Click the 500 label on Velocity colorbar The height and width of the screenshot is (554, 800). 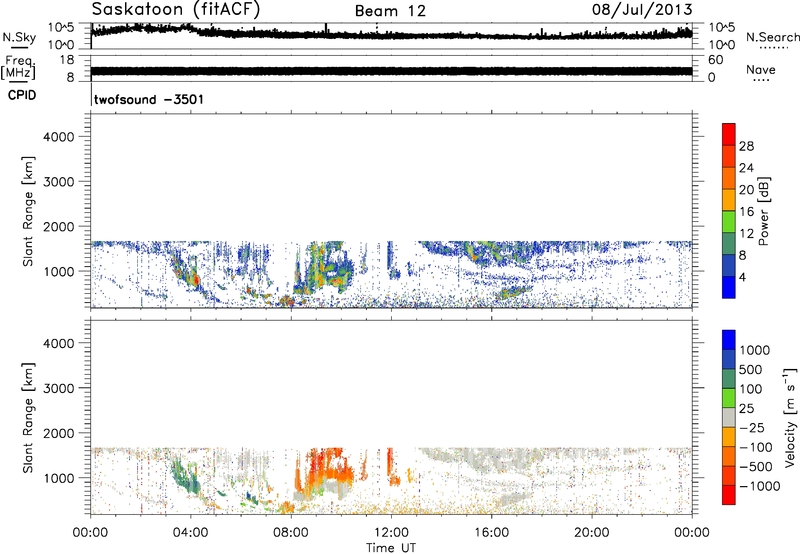click(753, 369)
